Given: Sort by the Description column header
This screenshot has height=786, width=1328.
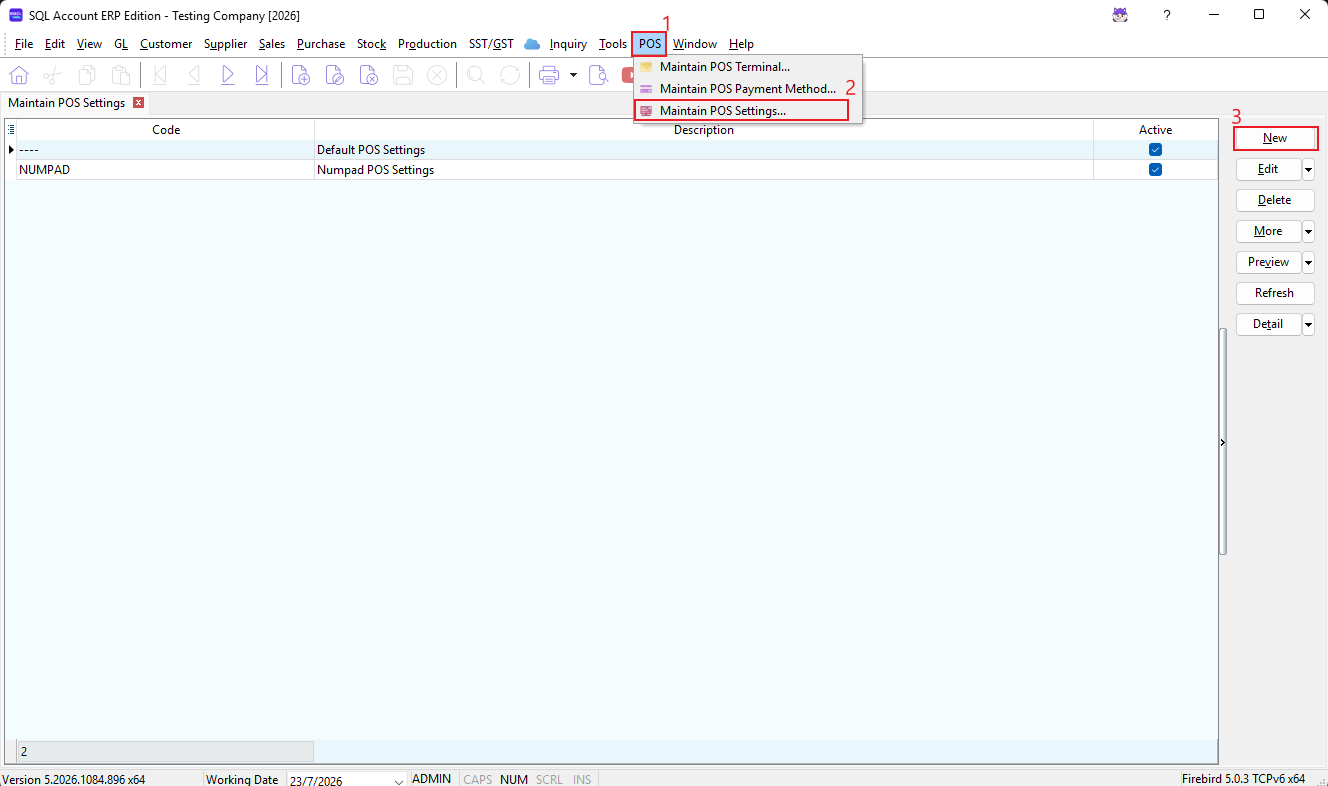Looking at the screenshot, I should tap(704, 130).
